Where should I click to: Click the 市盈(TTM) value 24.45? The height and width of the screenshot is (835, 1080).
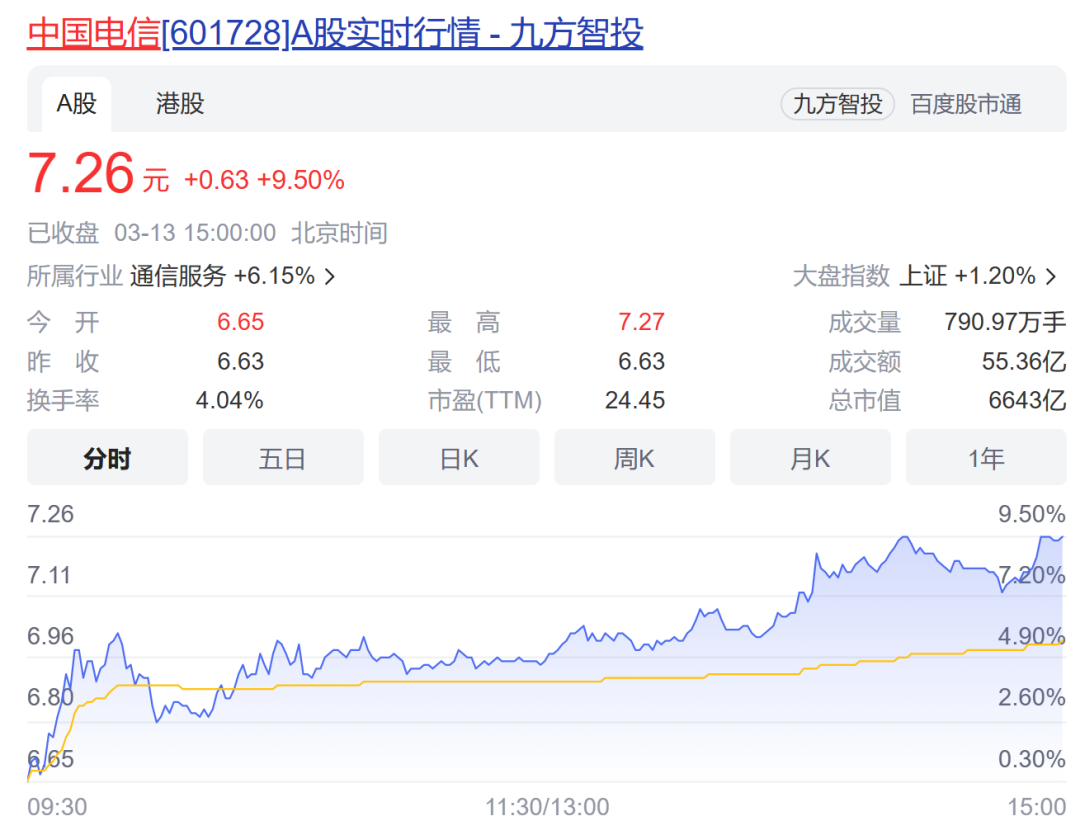pos(635,400)
